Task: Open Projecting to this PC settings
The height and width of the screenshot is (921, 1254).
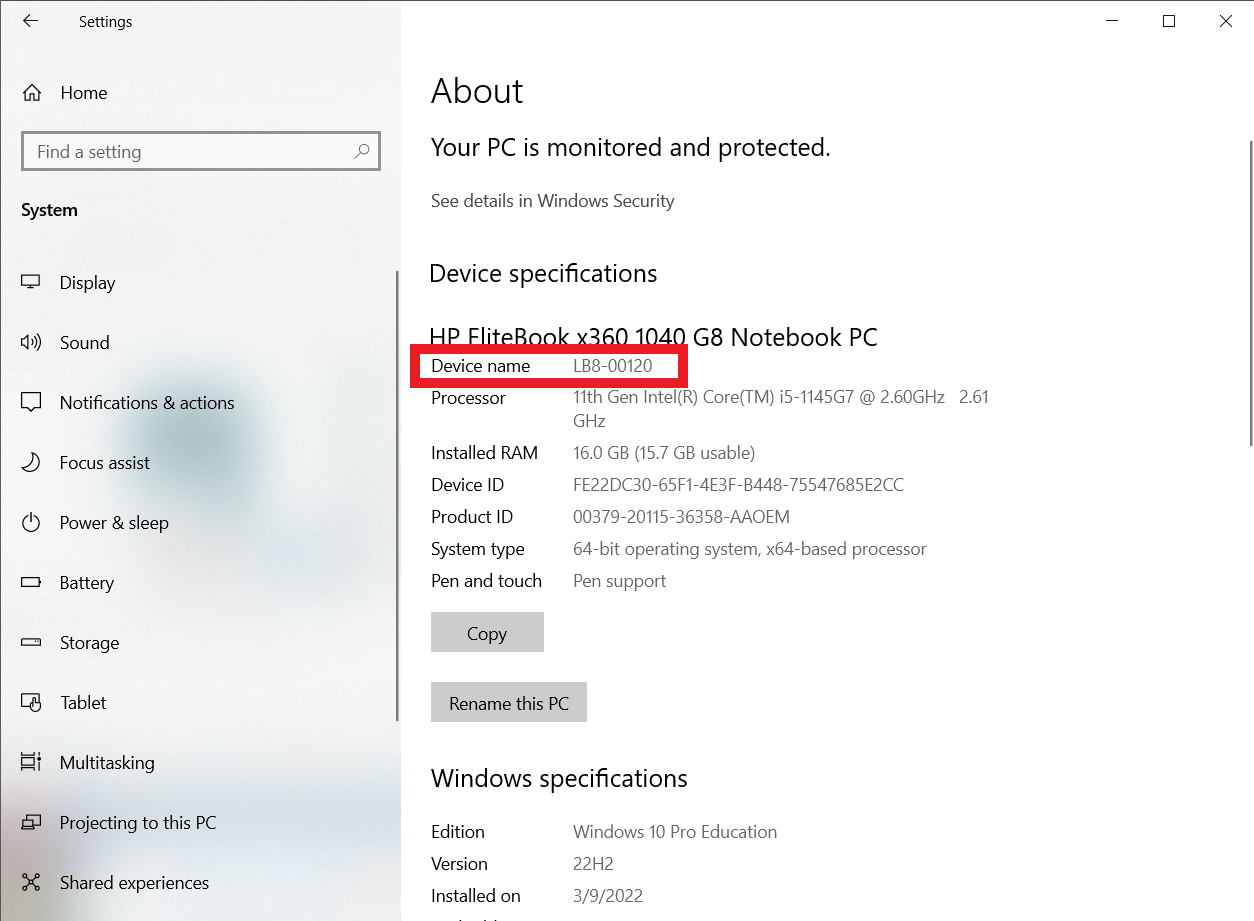Action: 138,822
